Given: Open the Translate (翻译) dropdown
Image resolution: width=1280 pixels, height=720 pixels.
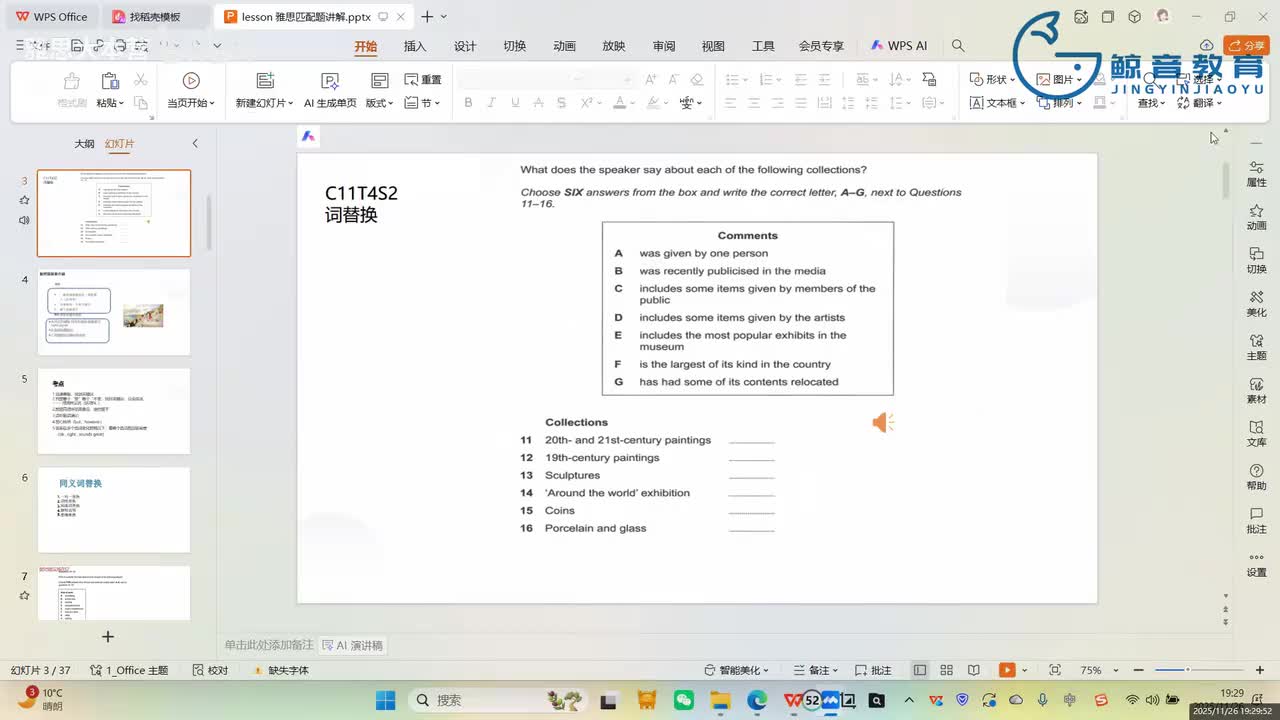Looking at the screenshot, I should (1197, 103).
